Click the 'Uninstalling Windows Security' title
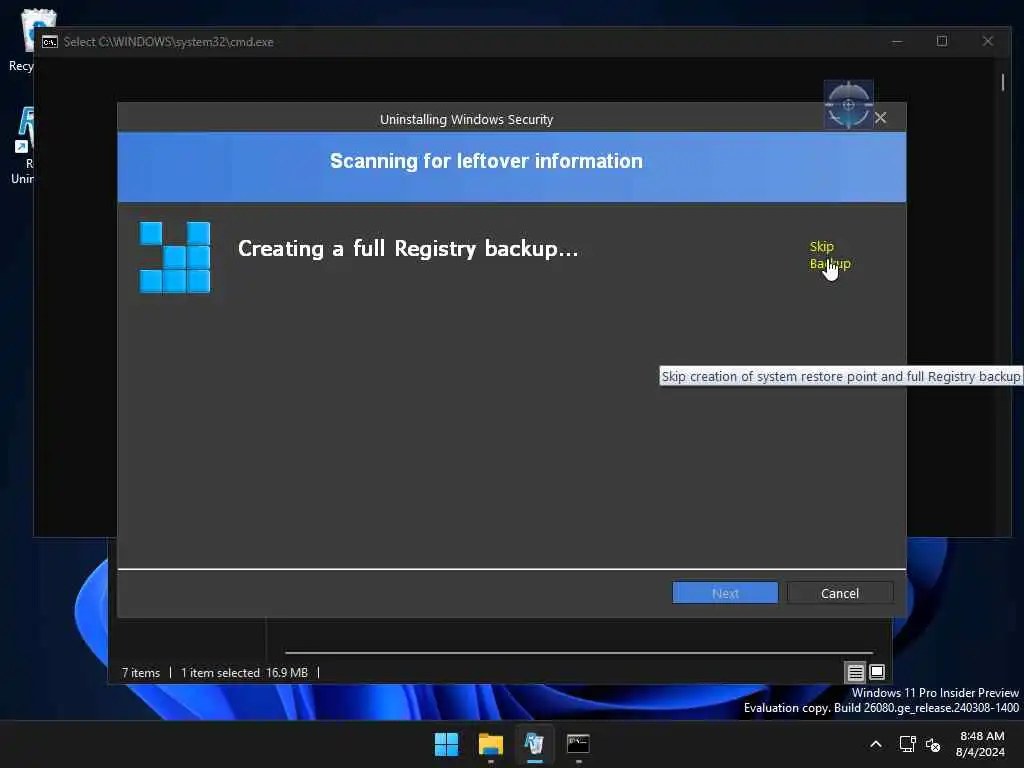The height and width of the screenshot is (768, 1024). pyautogui.click(x=466, y=120)
